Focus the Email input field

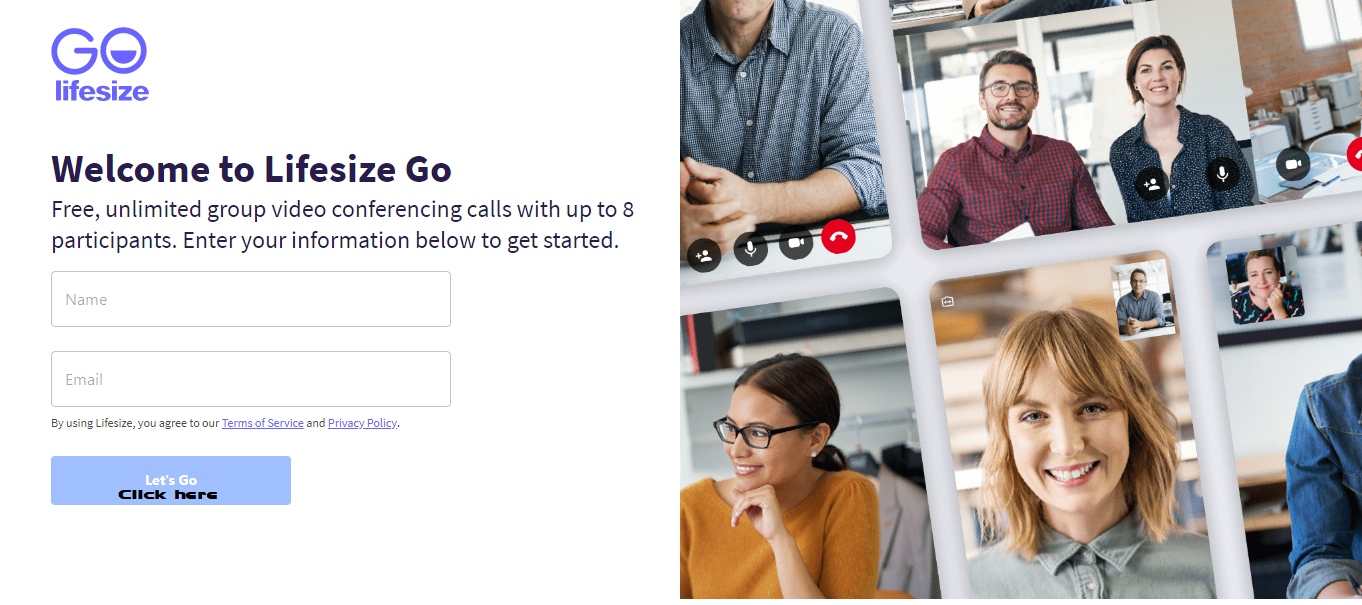coord(251,379)
